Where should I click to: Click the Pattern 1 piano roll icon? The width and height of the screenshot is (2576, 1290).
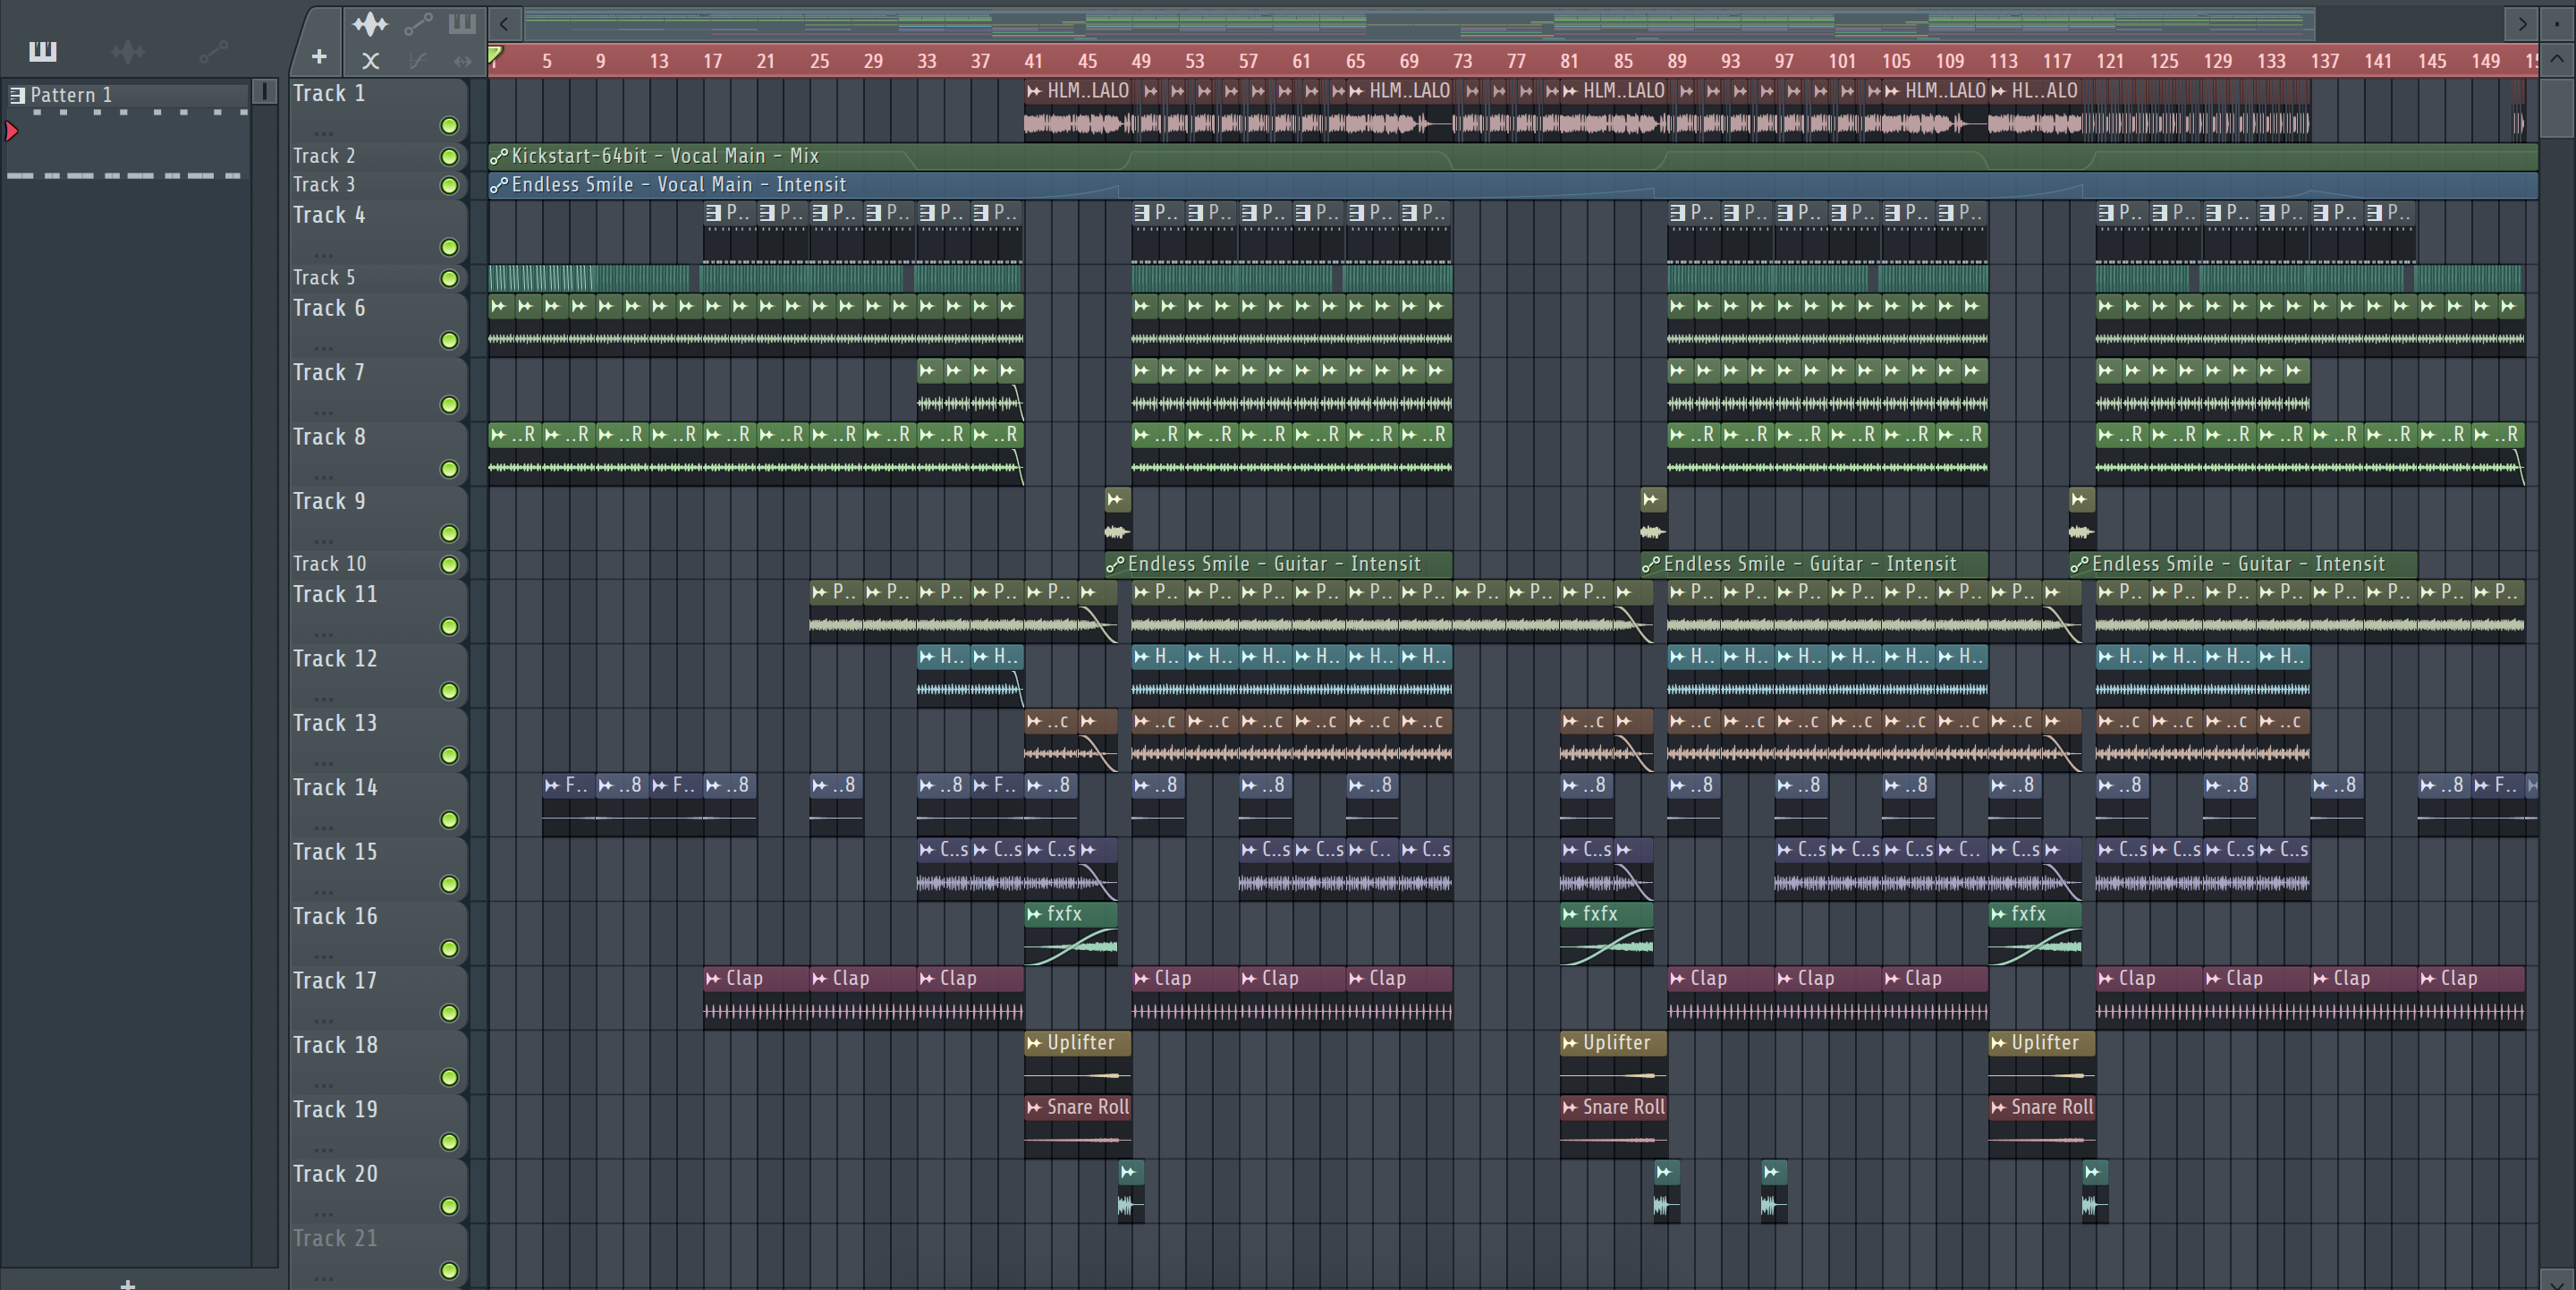point(17,95)
